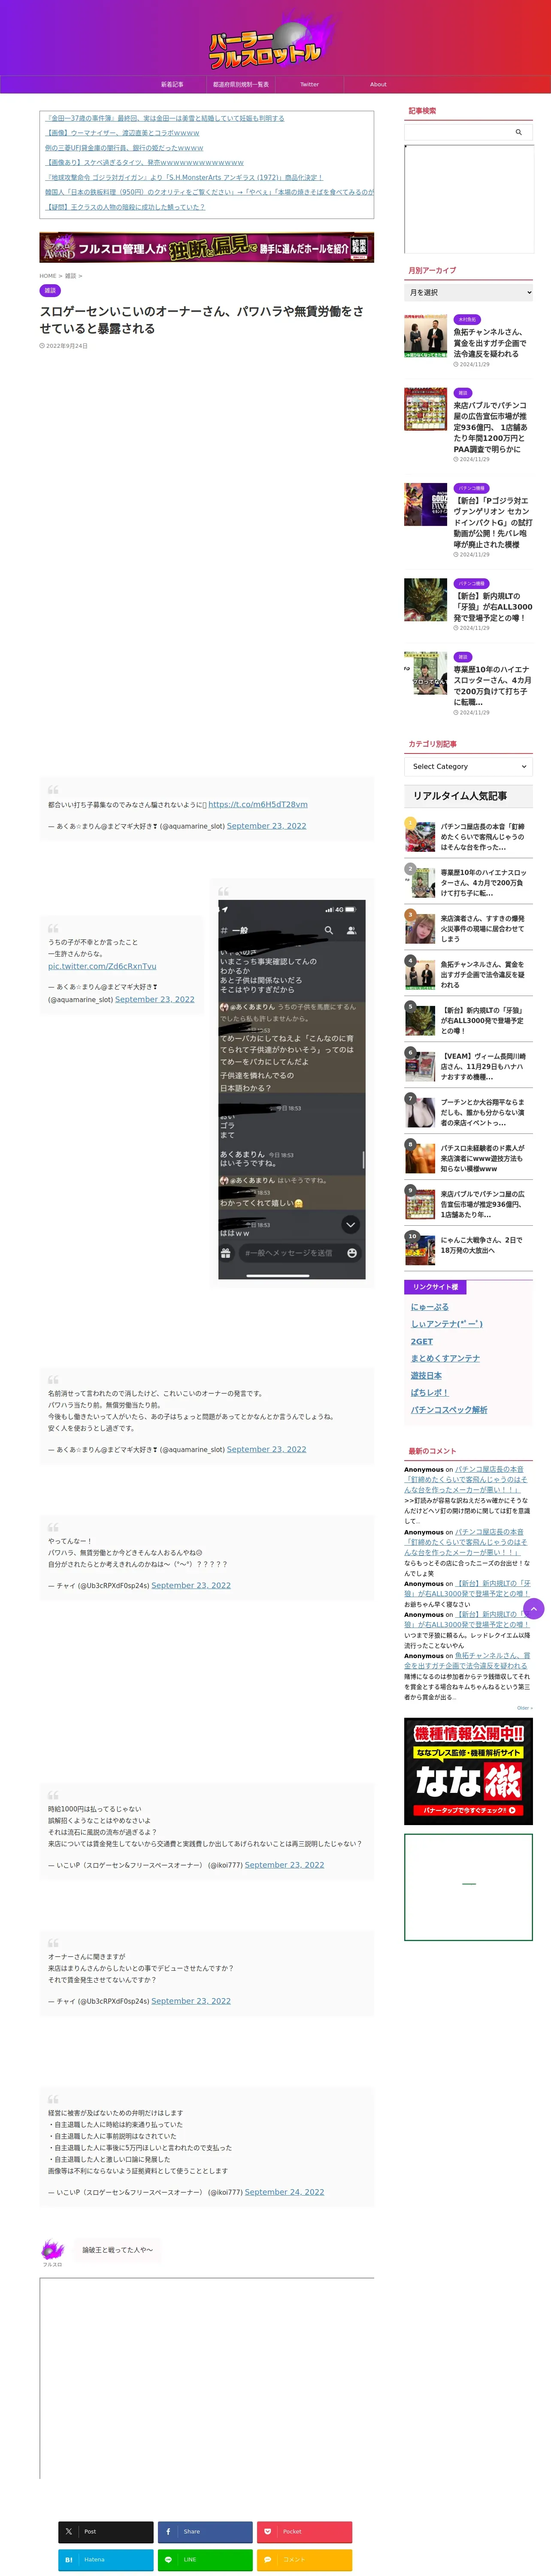Open the rank 6 popular article VEAM ヴィーム長岡川崎
Viewport: 551px width, 2576px height.
[x=468, y=1066]
